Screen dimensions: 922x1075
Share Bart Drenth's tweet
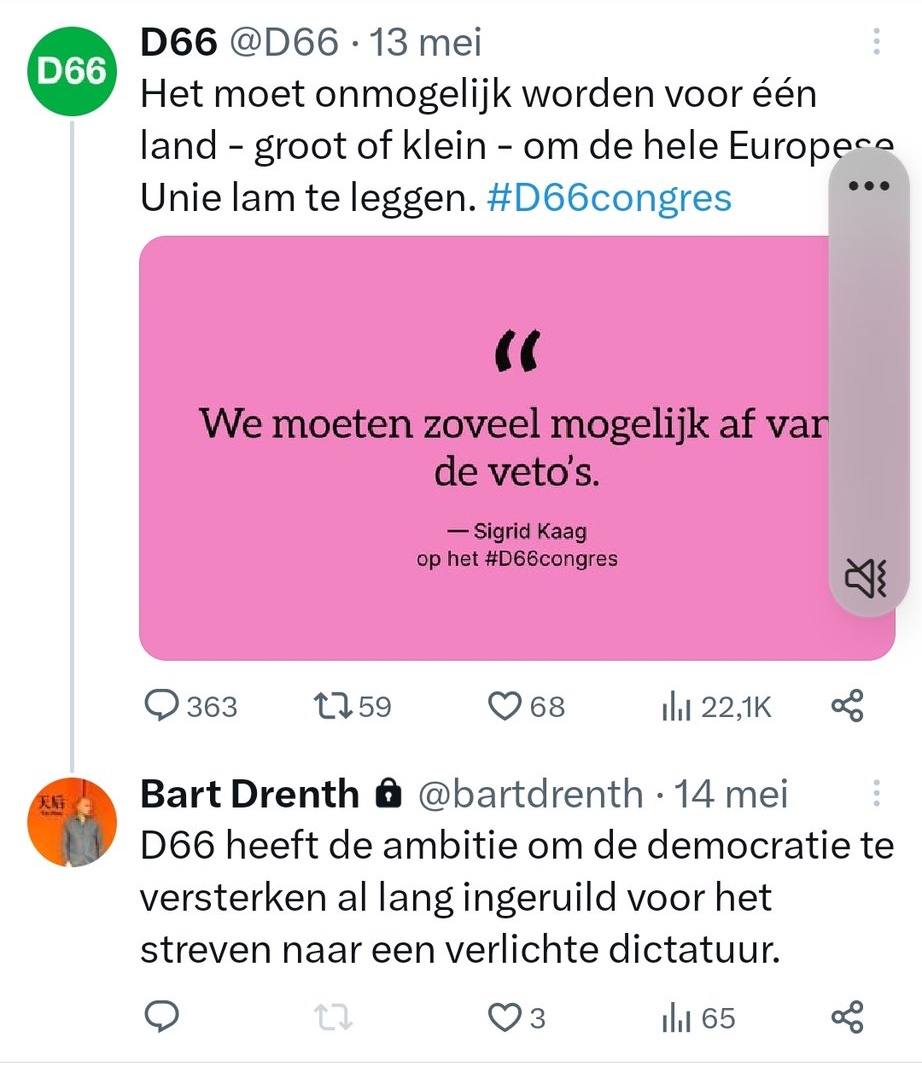846,1017
